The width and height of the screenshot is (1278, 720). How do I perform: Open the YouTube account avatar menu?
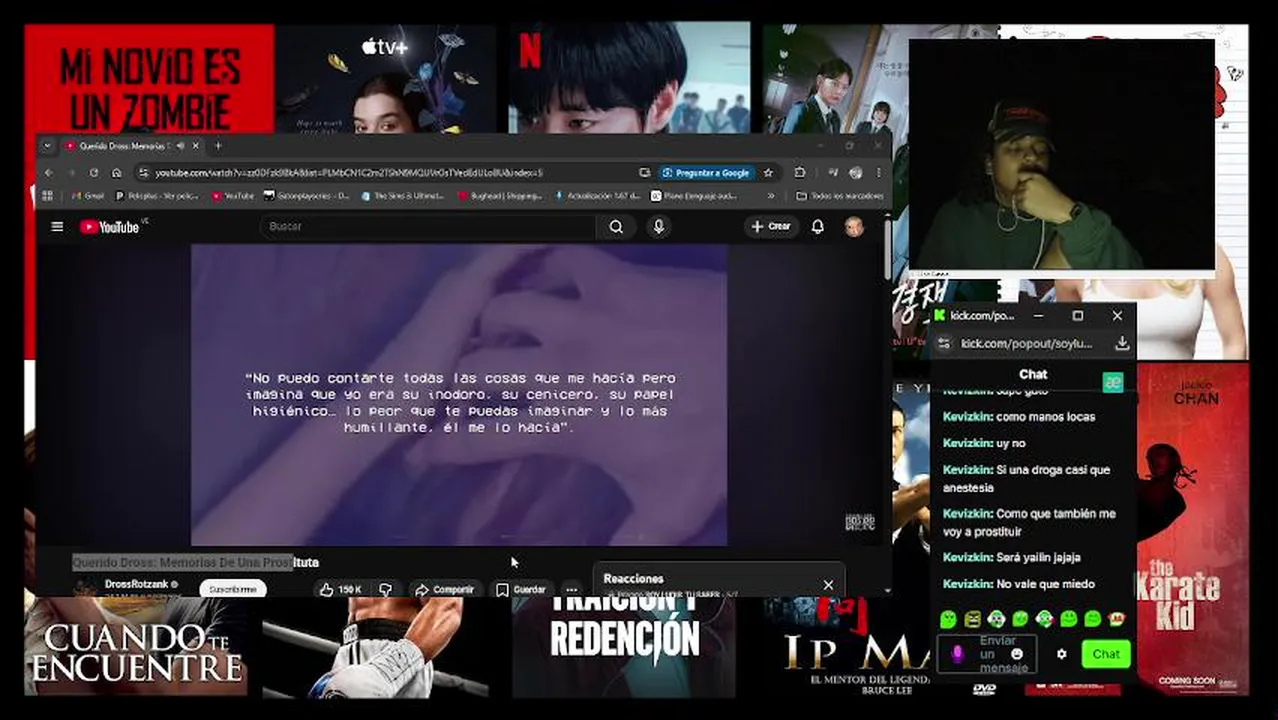(x=854, y=227)
